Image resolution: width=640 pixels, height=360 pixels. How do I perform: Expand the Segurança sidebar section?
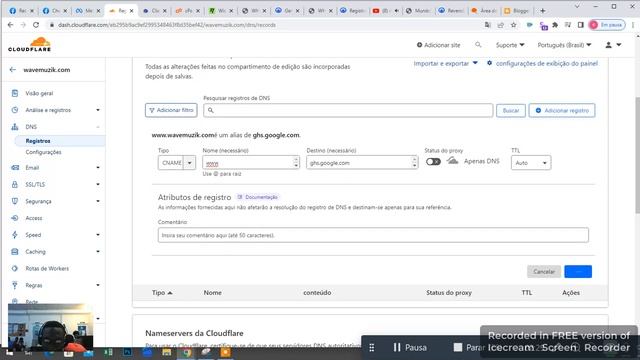98,201
